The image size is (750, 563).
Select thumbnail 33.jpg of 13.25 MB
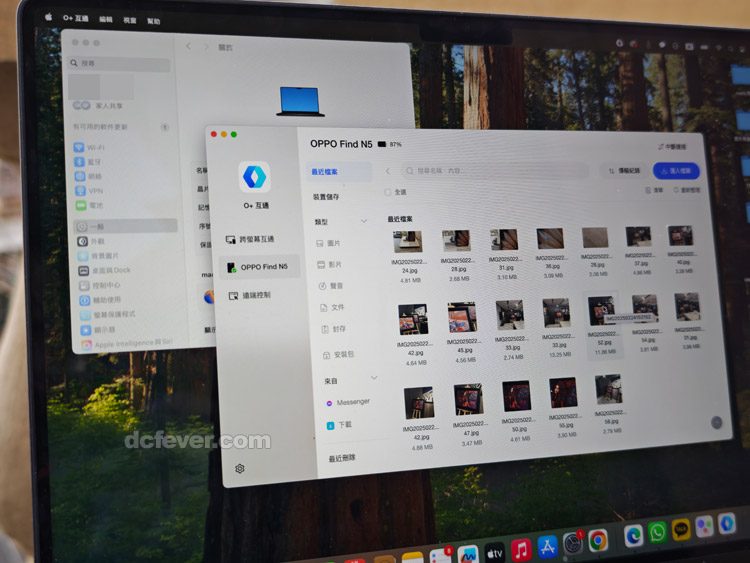(557, 313)
